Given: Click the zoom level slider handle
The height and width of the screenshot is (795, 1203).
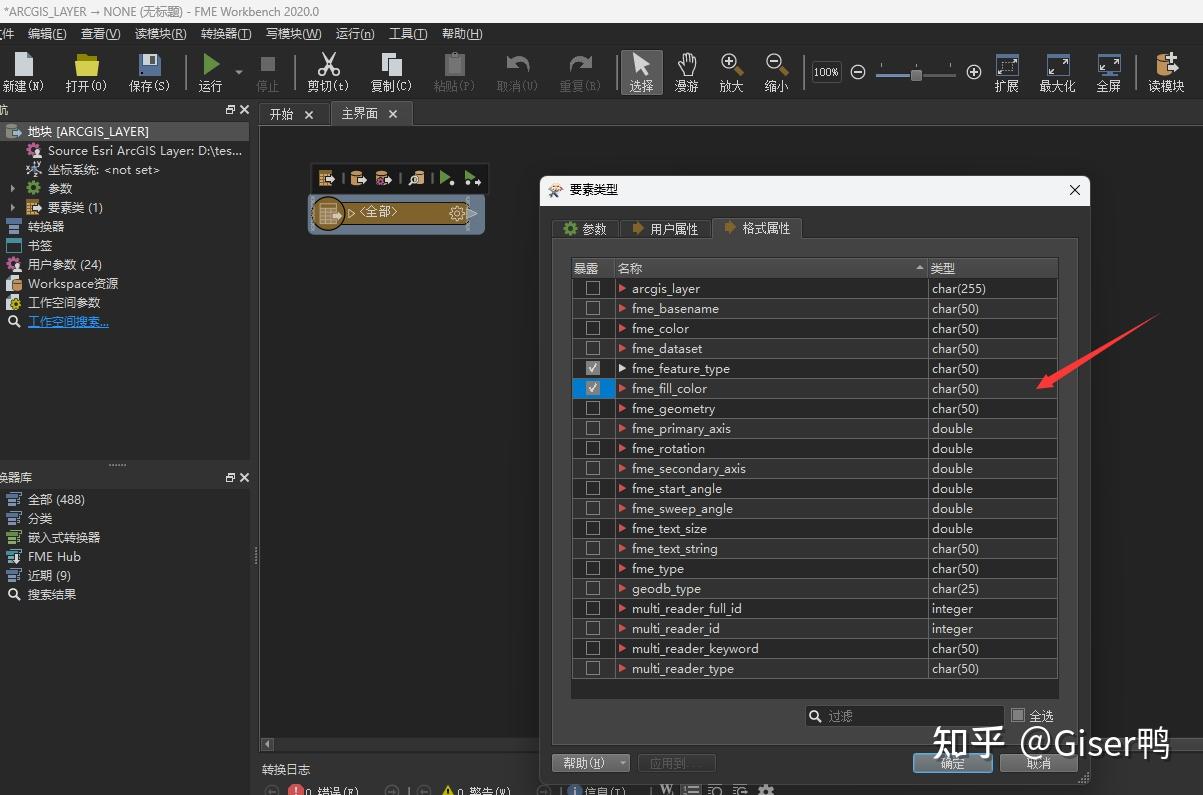Looking at the screenshot, I should (x=915, y=73).
